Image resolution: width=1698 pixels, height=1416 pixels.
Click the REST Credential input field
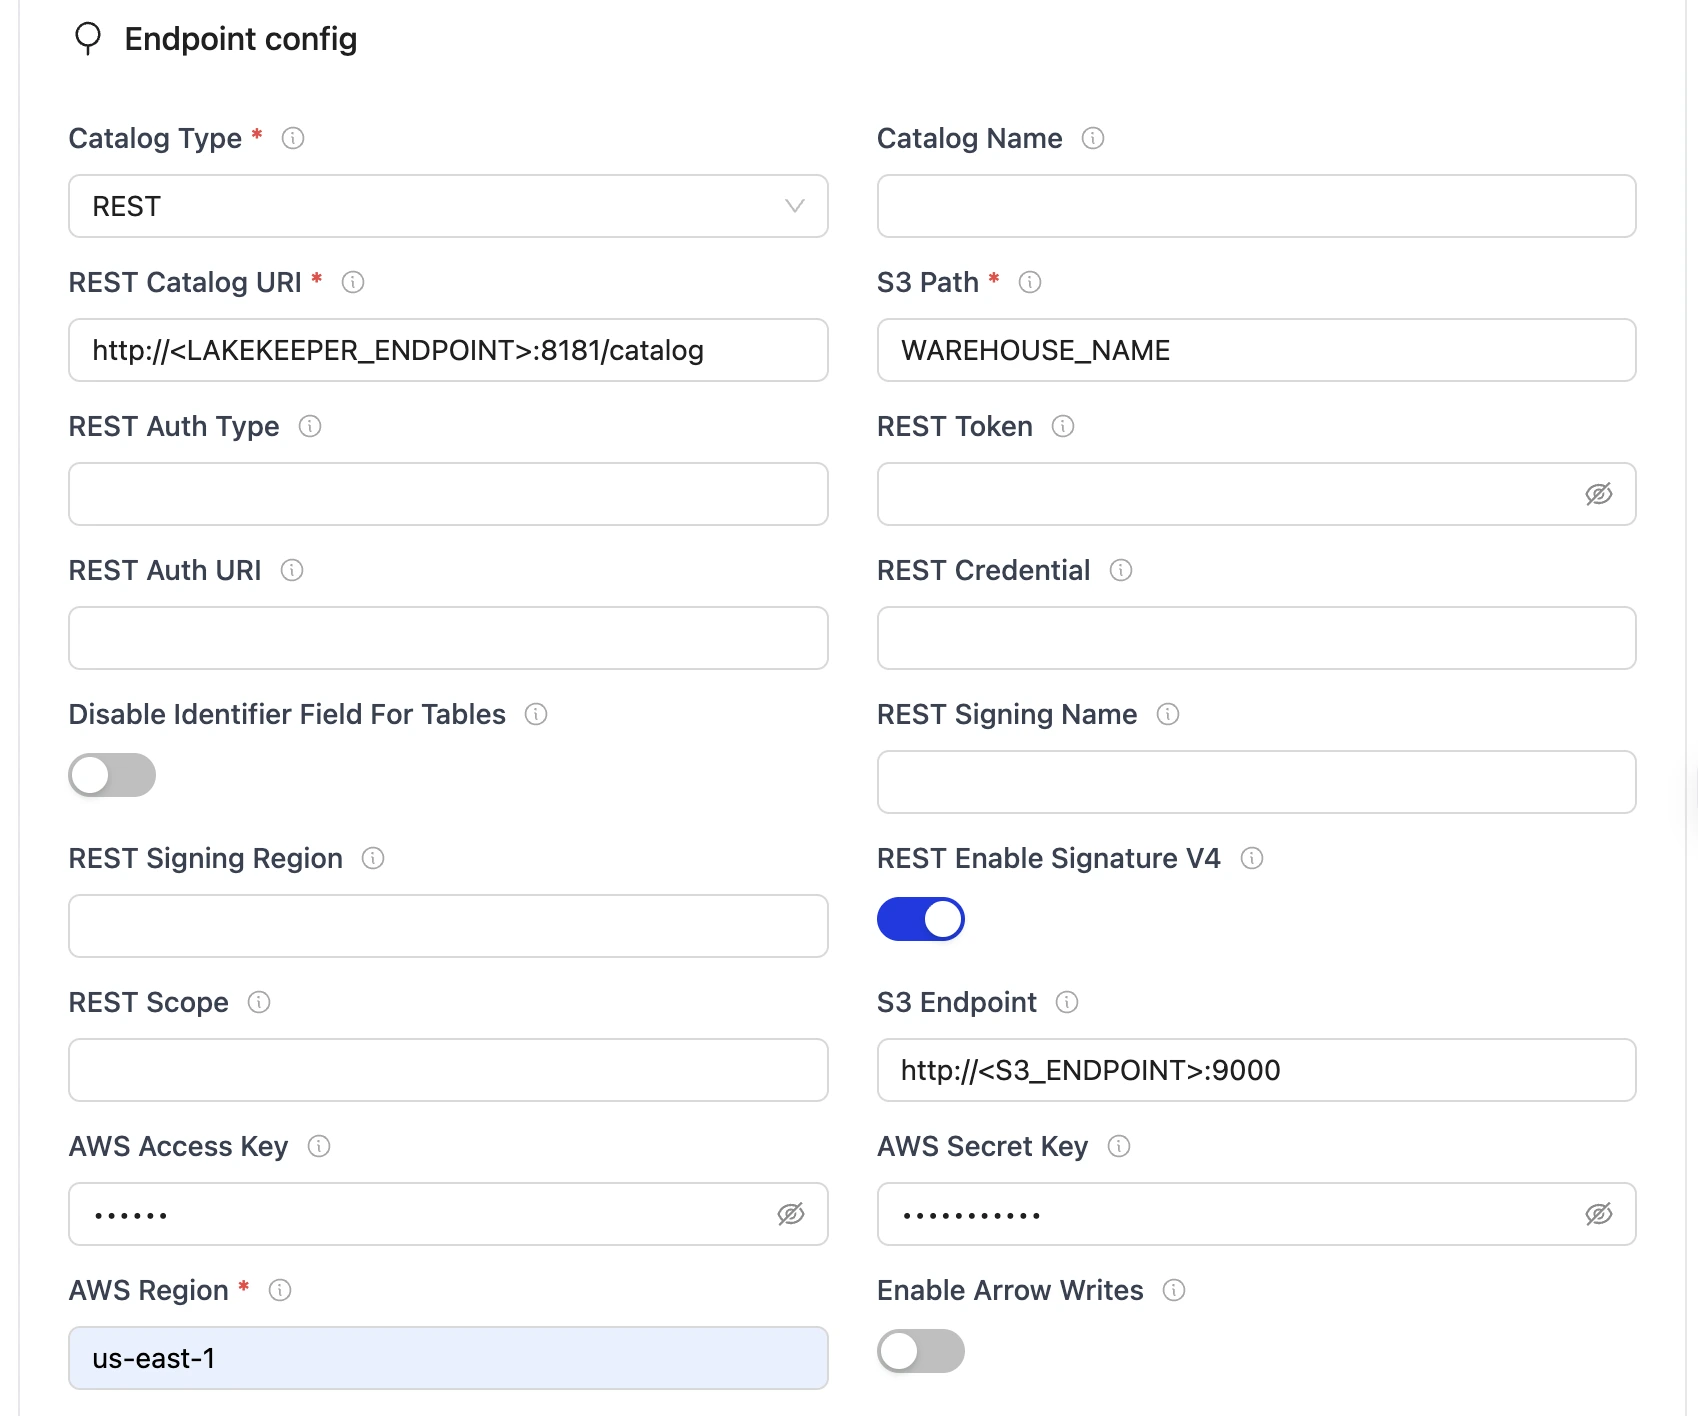click(1257, 638)
